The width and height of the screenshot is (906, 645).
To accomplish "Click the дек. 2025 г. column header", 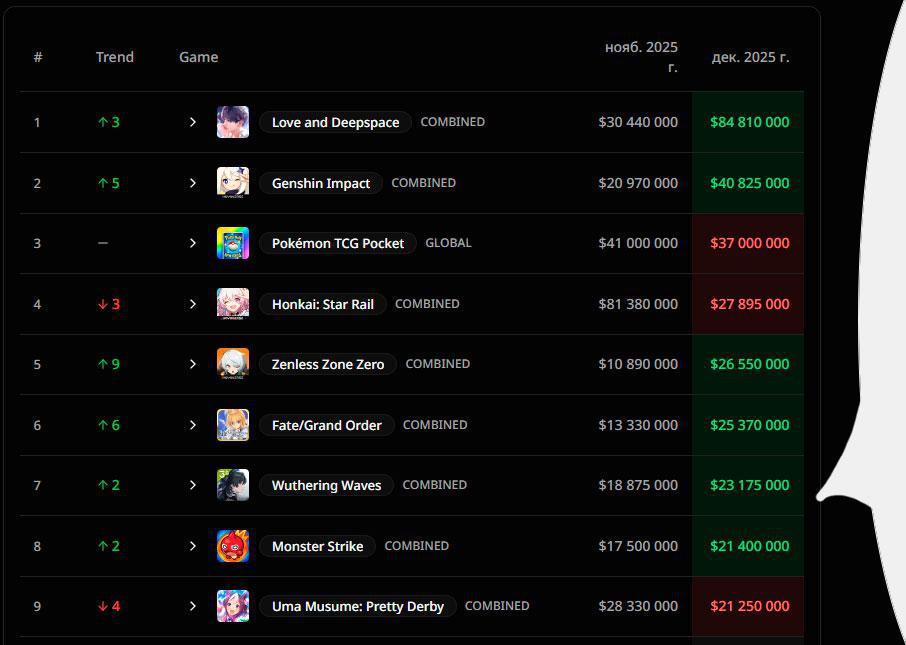I will click(x=750, y=57).
